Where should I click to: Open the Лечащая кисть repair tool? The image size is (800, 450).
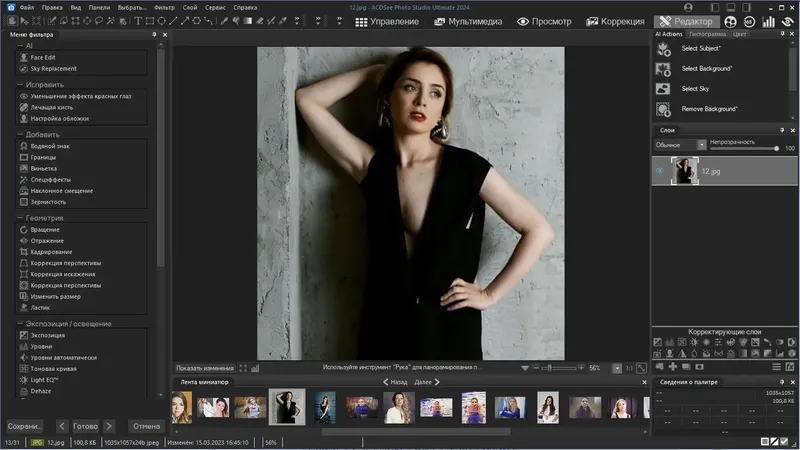pyautogui.click(x=52, y=106)
